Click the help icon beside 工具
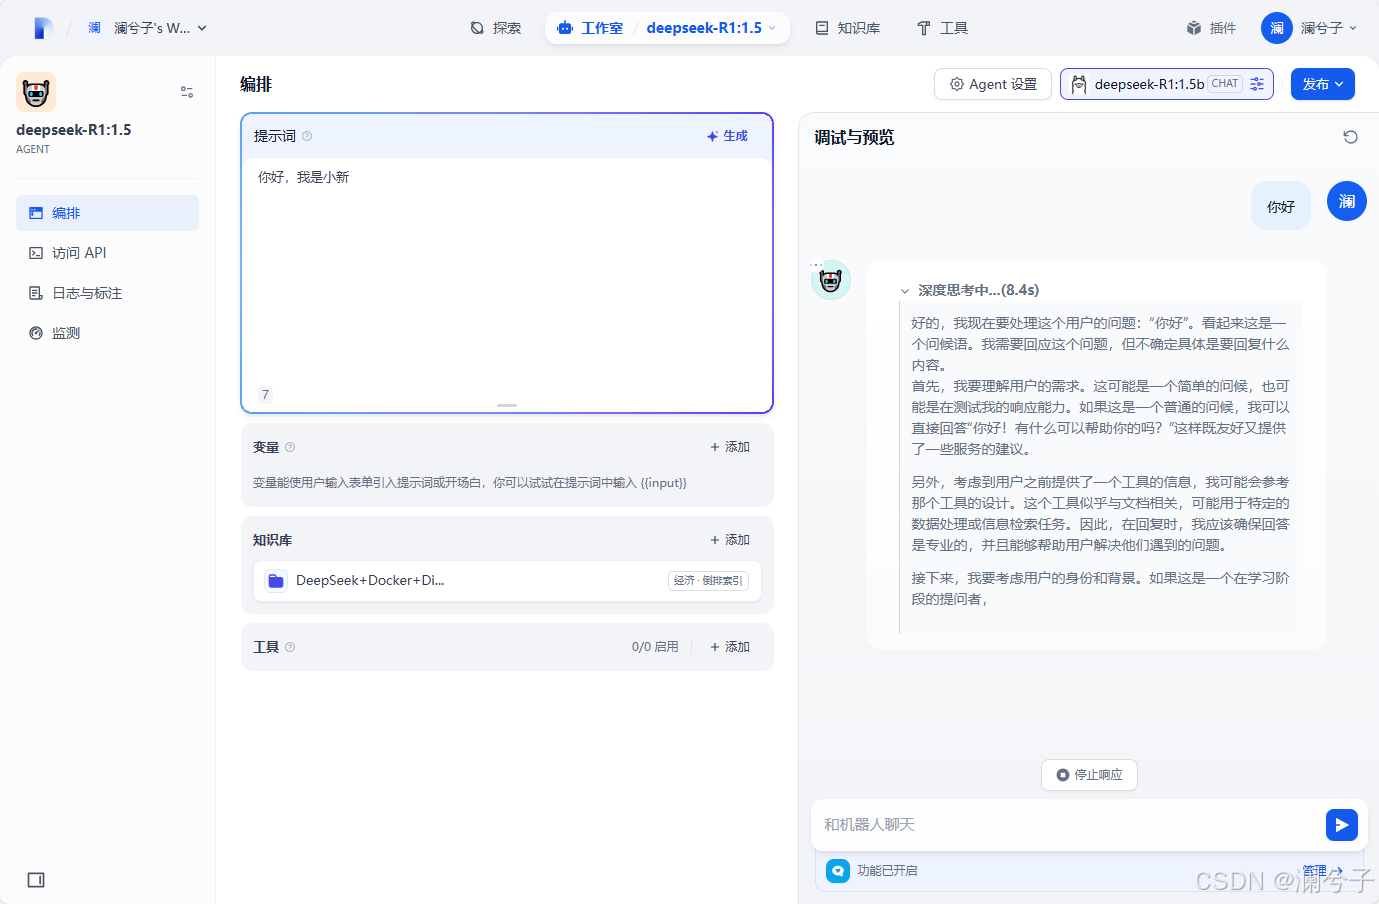Image resolution: width=1379 pixels, height=904 pixels. [290, 647]
